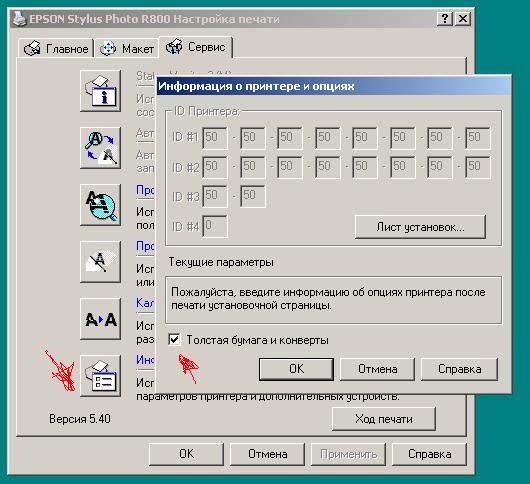Click the ID #4 field
The width and height of the screenshot is (530, 484).
(215, 226)
